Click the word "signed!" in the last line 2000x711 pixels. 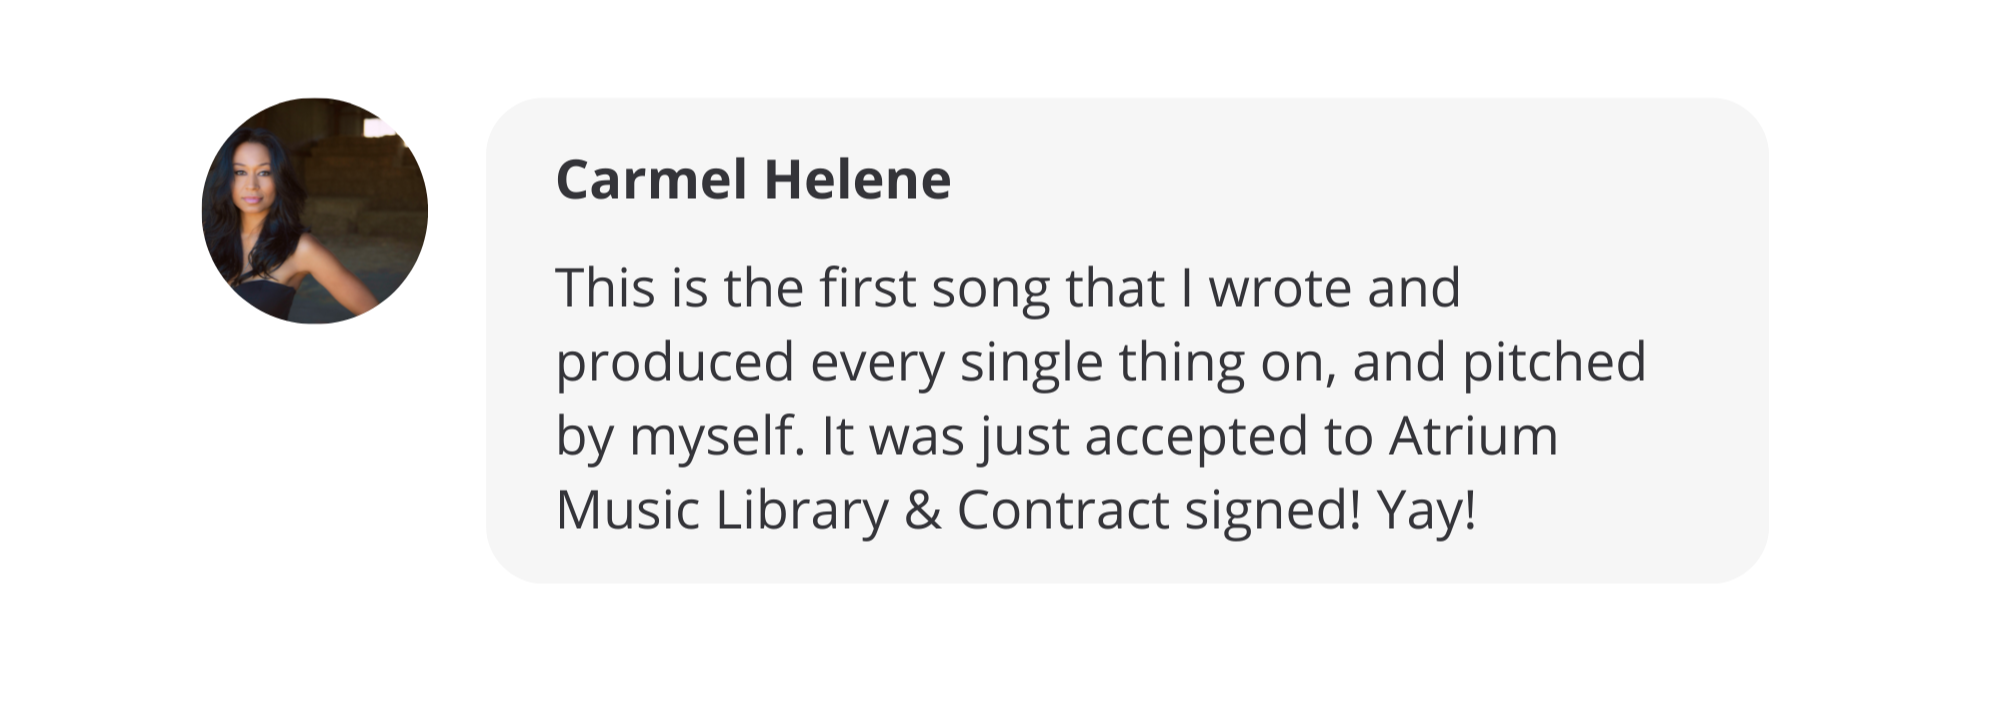pyautogui.click(x=1272, y=512)
